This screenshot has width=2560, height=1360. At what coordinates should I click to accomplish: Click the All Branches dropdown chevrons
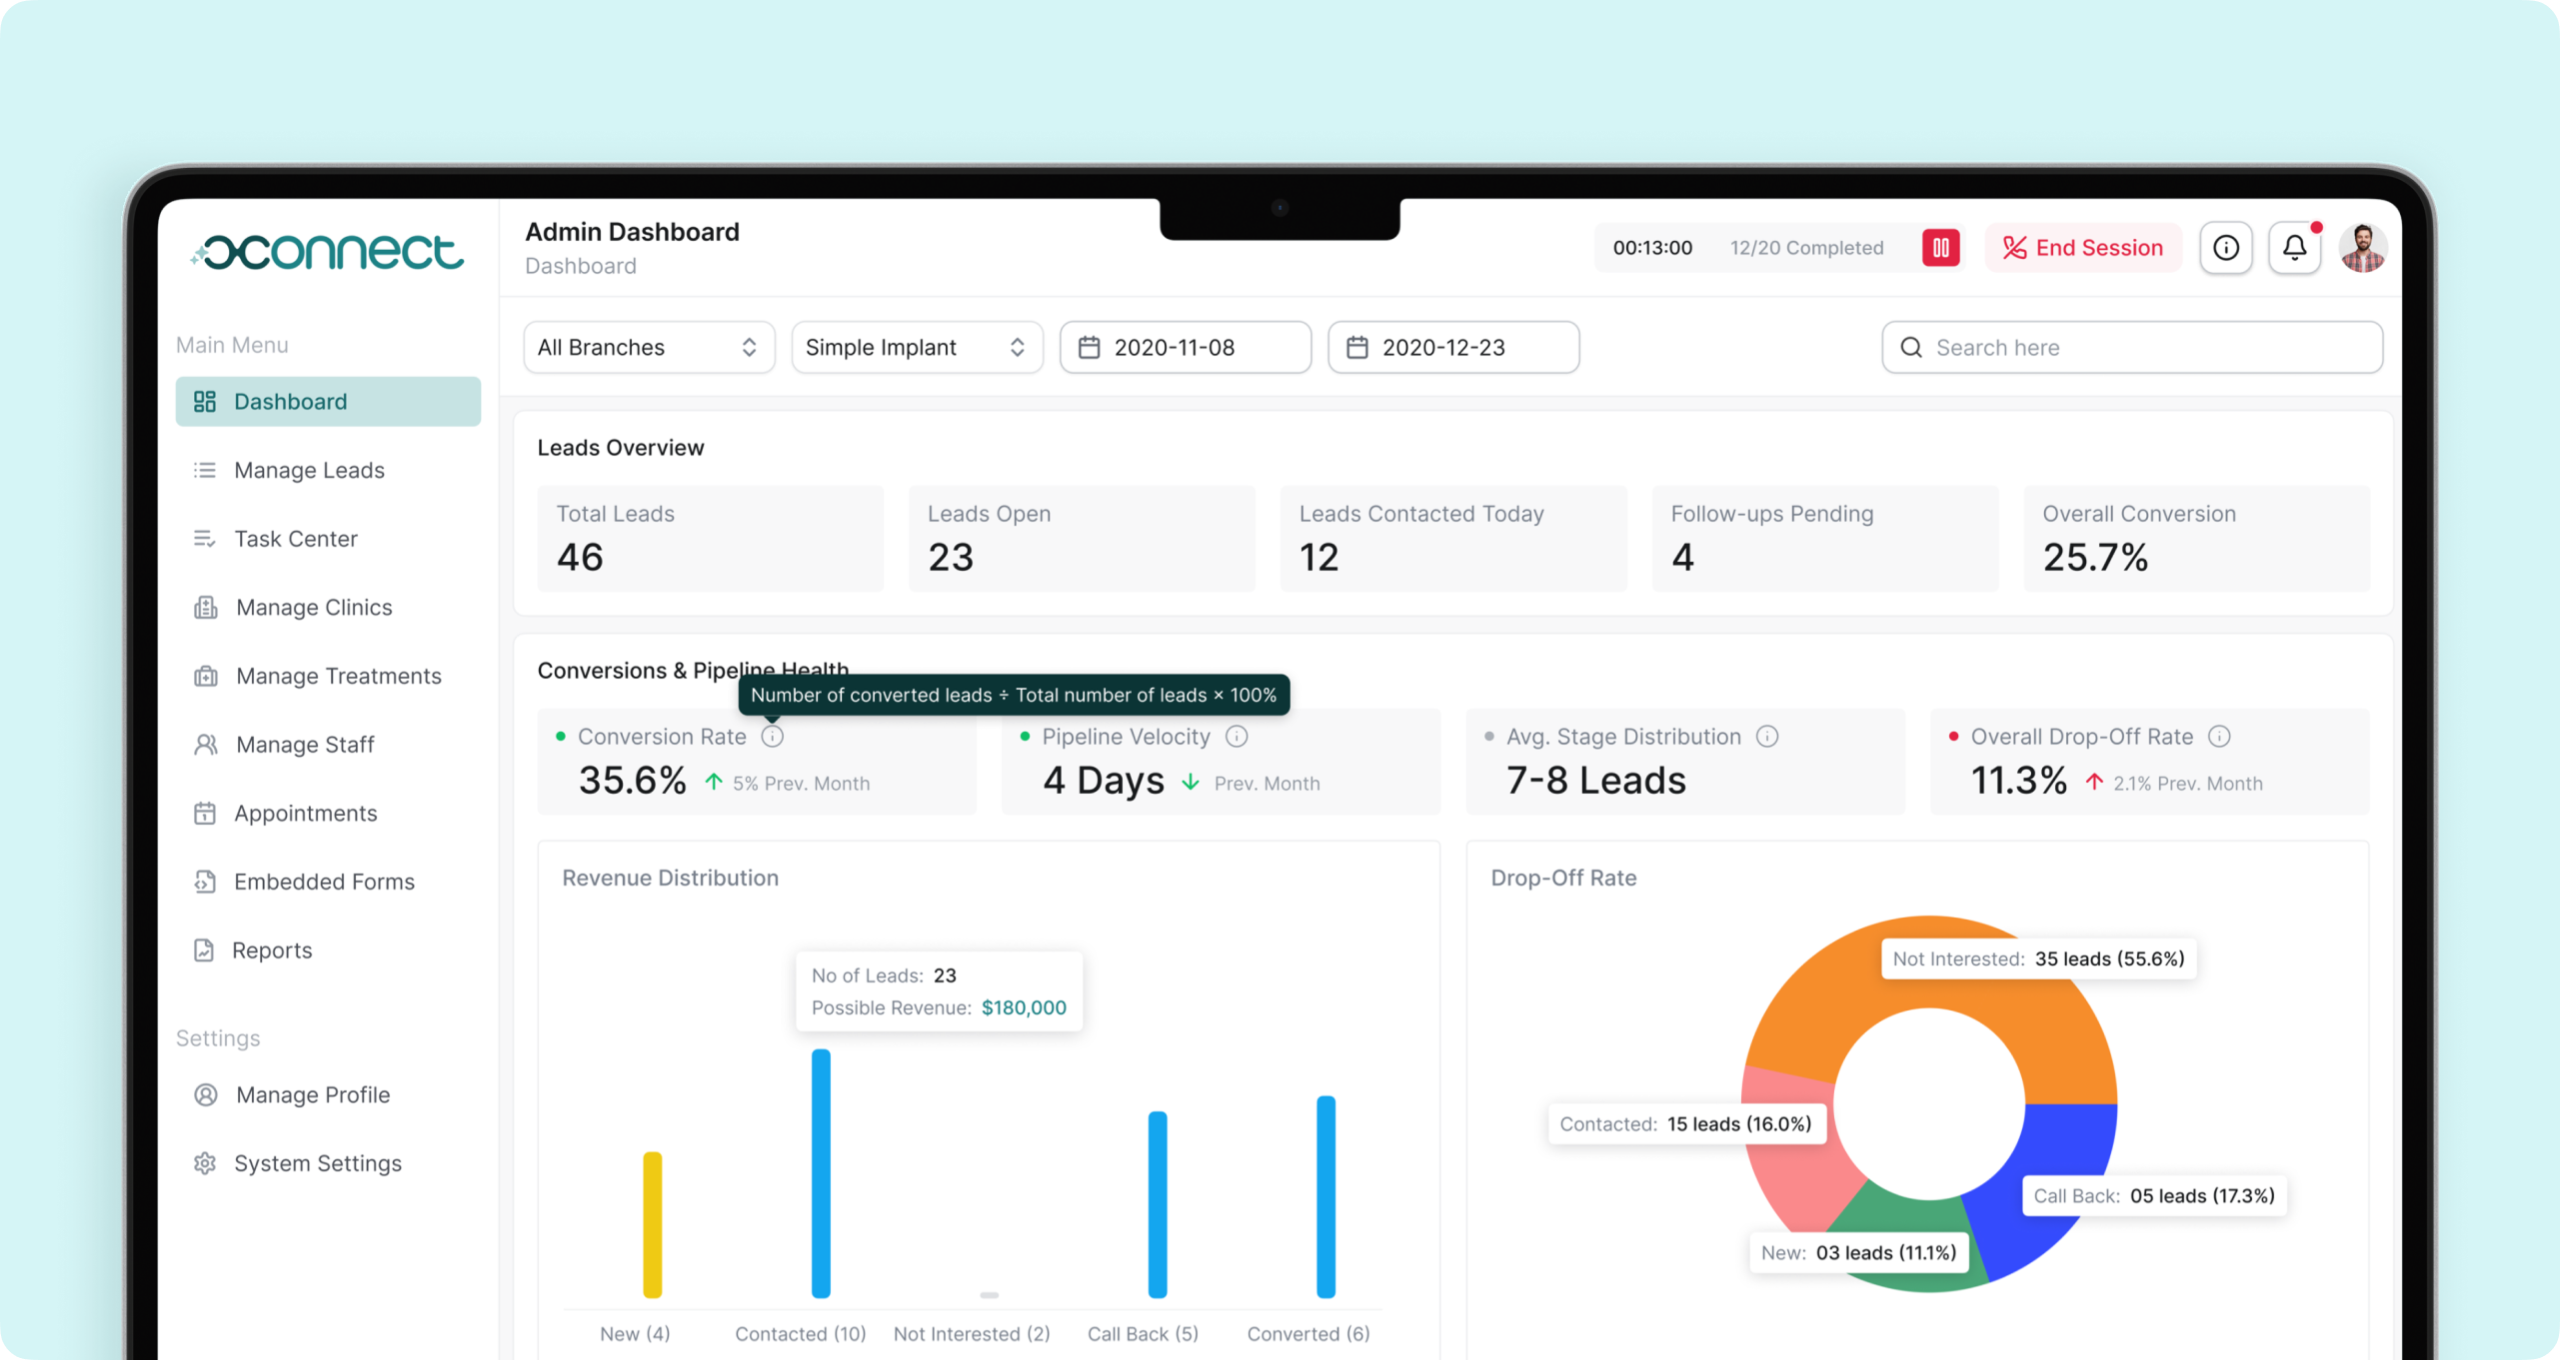coord(749,347)
